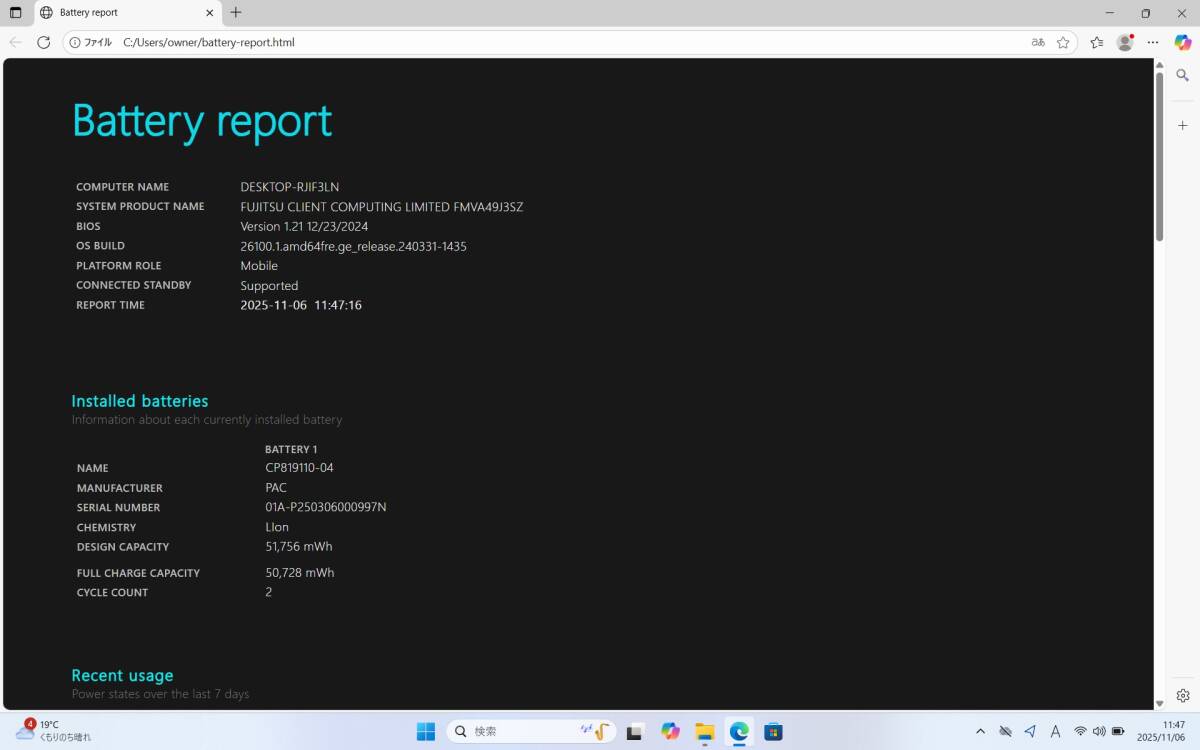
Task: Open Microsoft Store from the taskbar
Action: (773, 731)
